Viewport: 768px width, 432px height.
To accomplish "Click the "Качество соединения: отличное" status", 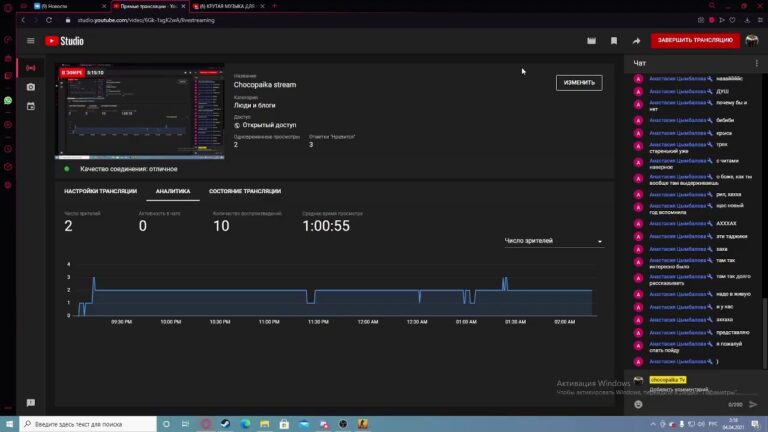I will click(129, 169).
